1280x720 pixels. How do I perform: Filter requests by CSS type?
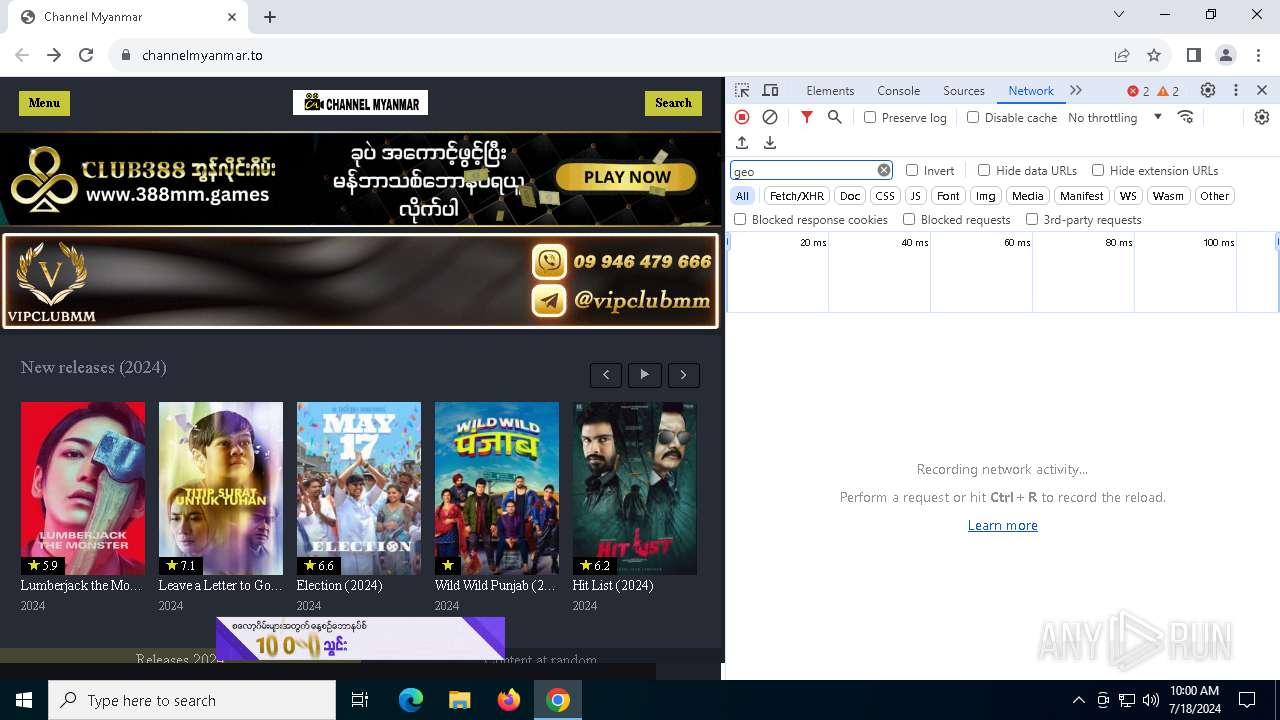(885, 196)
